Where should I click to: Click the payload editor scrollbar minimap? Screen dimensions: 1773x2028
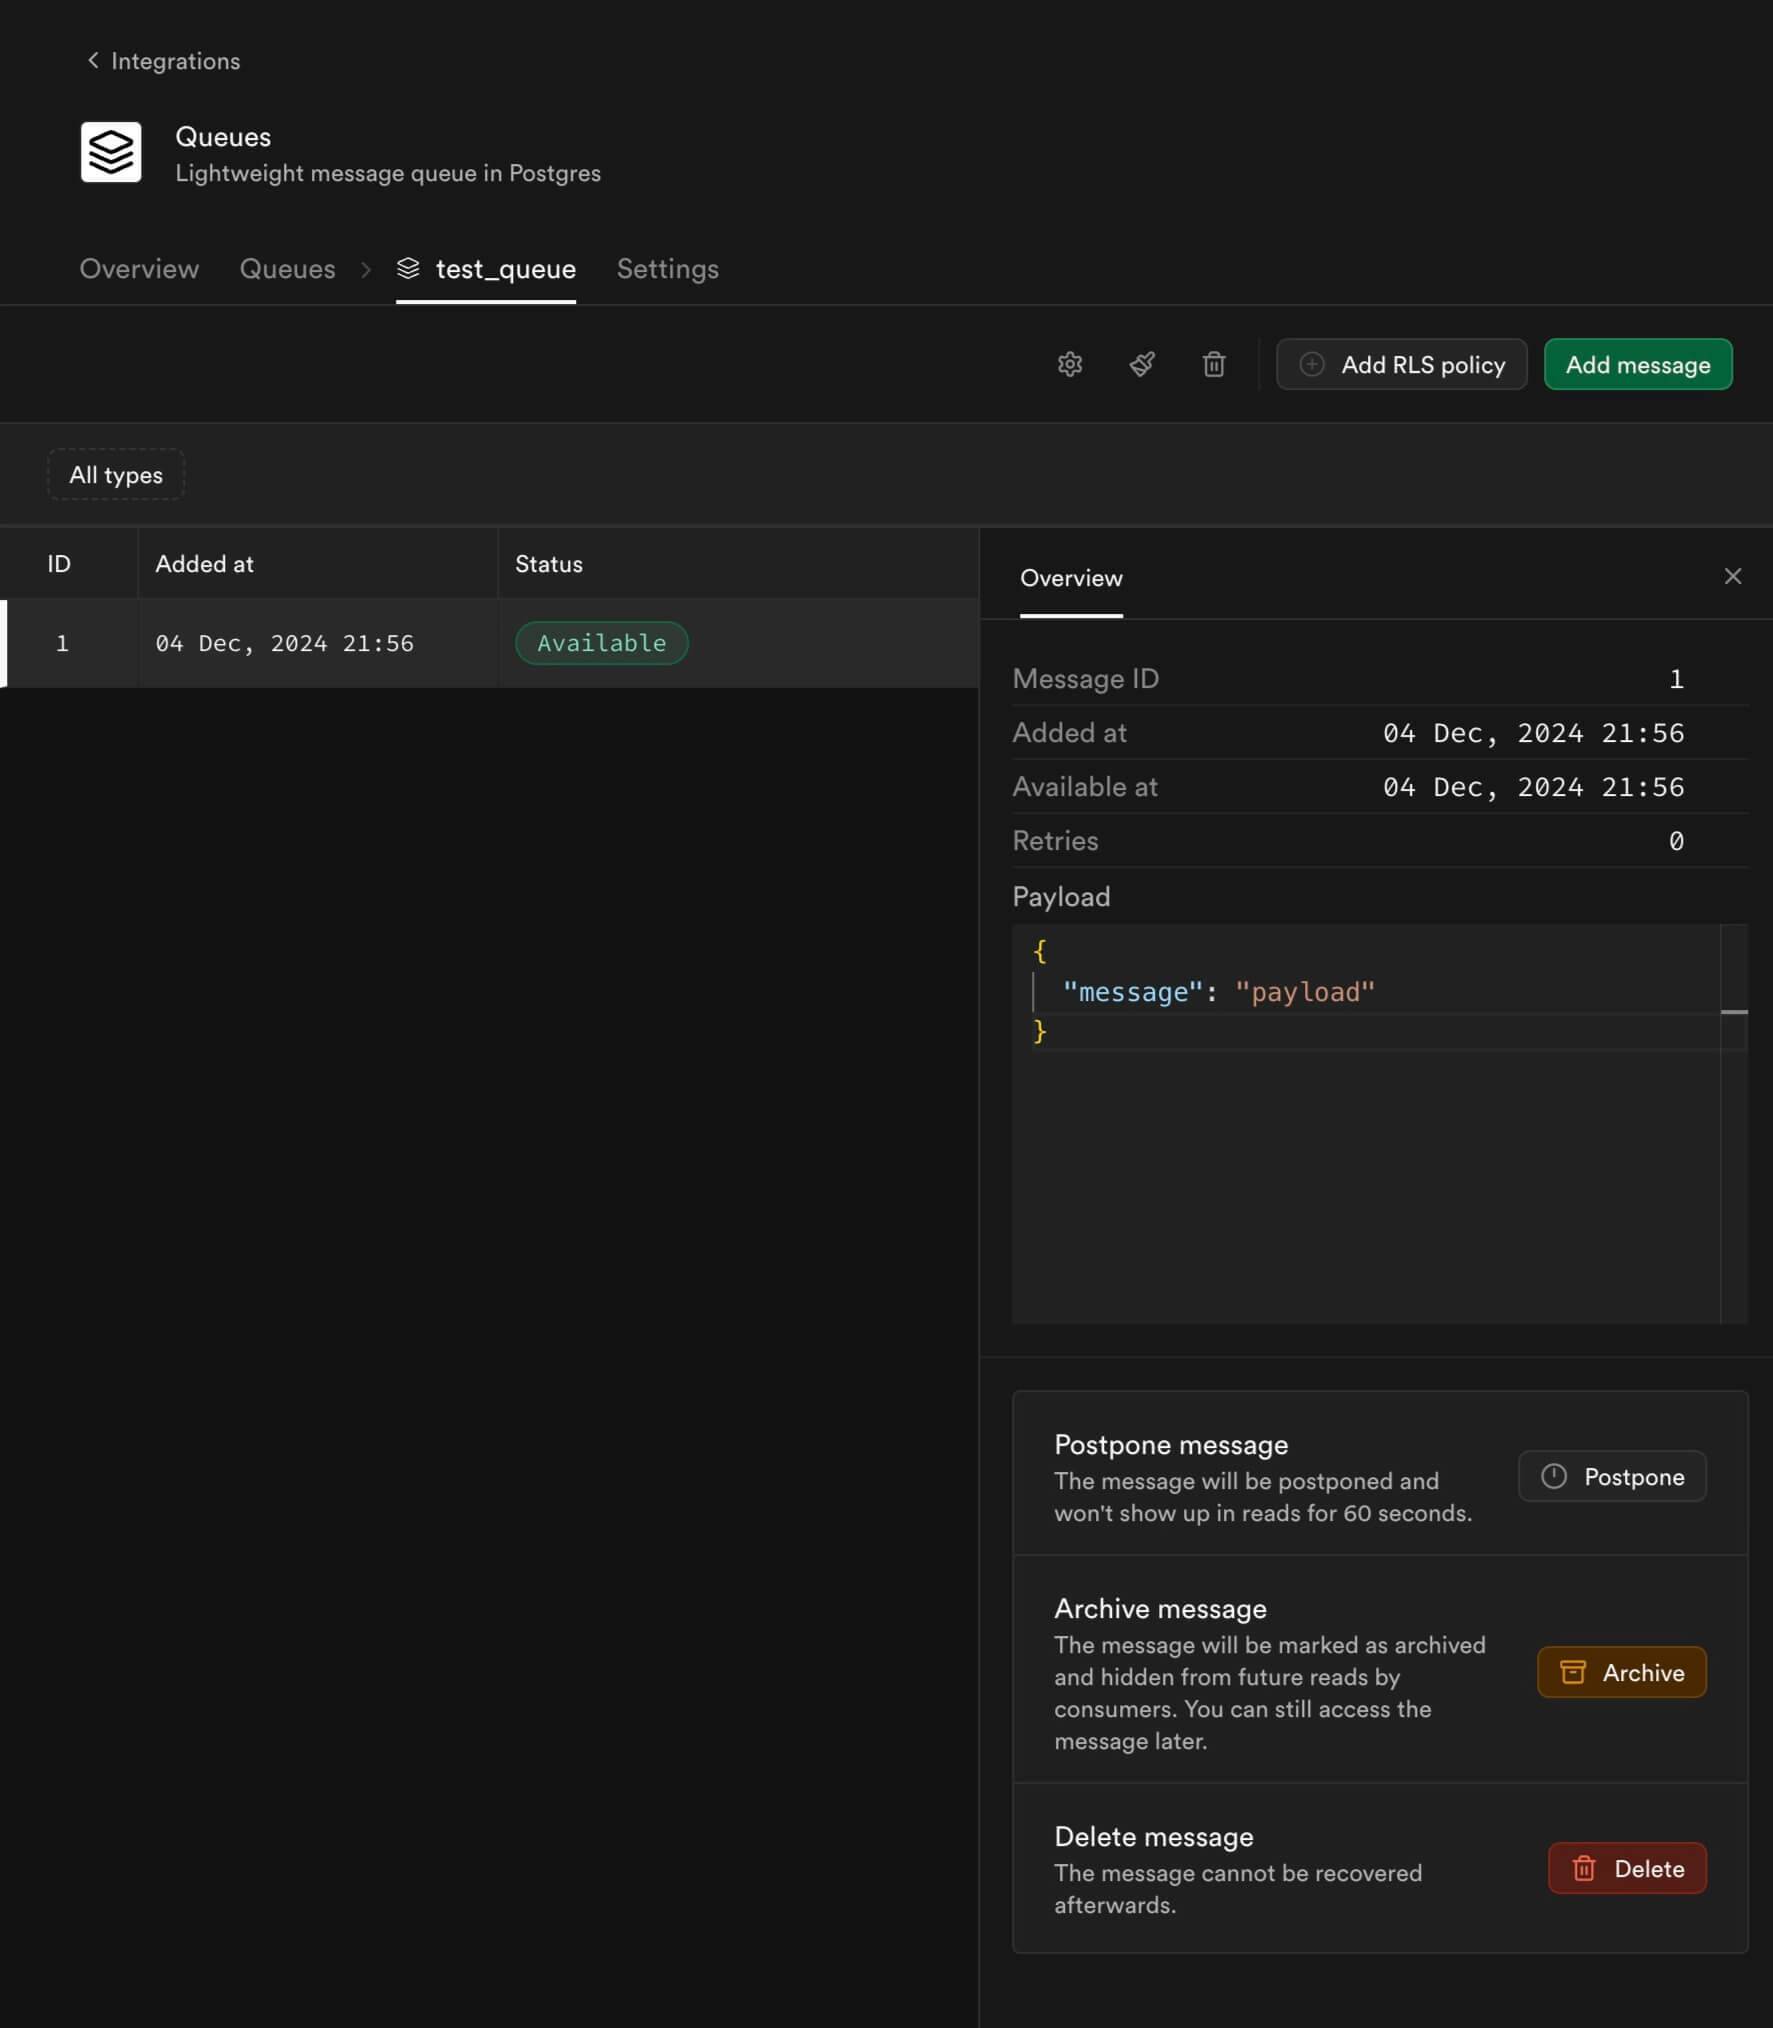point(1733,1012)
